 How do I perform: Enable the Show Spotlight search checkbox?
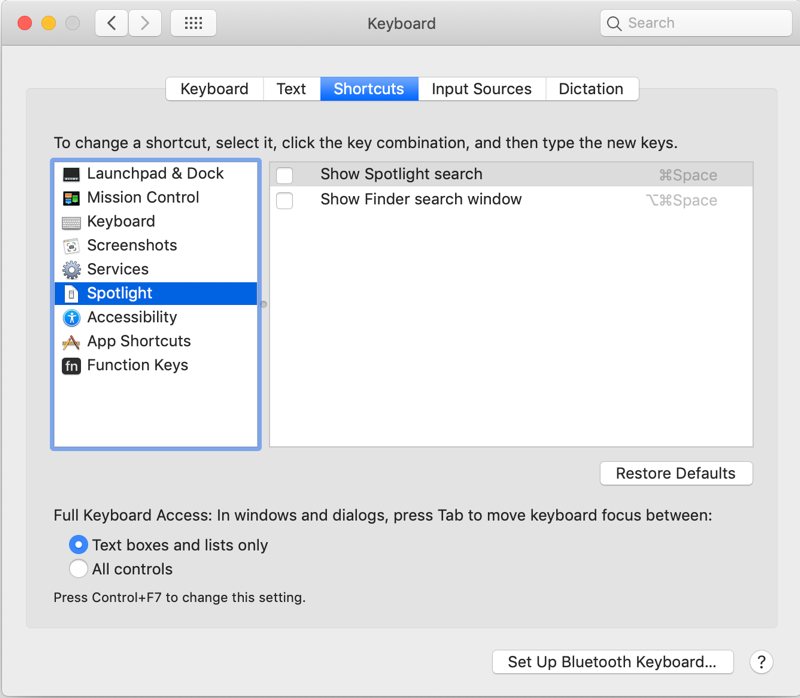pos(283,174)
